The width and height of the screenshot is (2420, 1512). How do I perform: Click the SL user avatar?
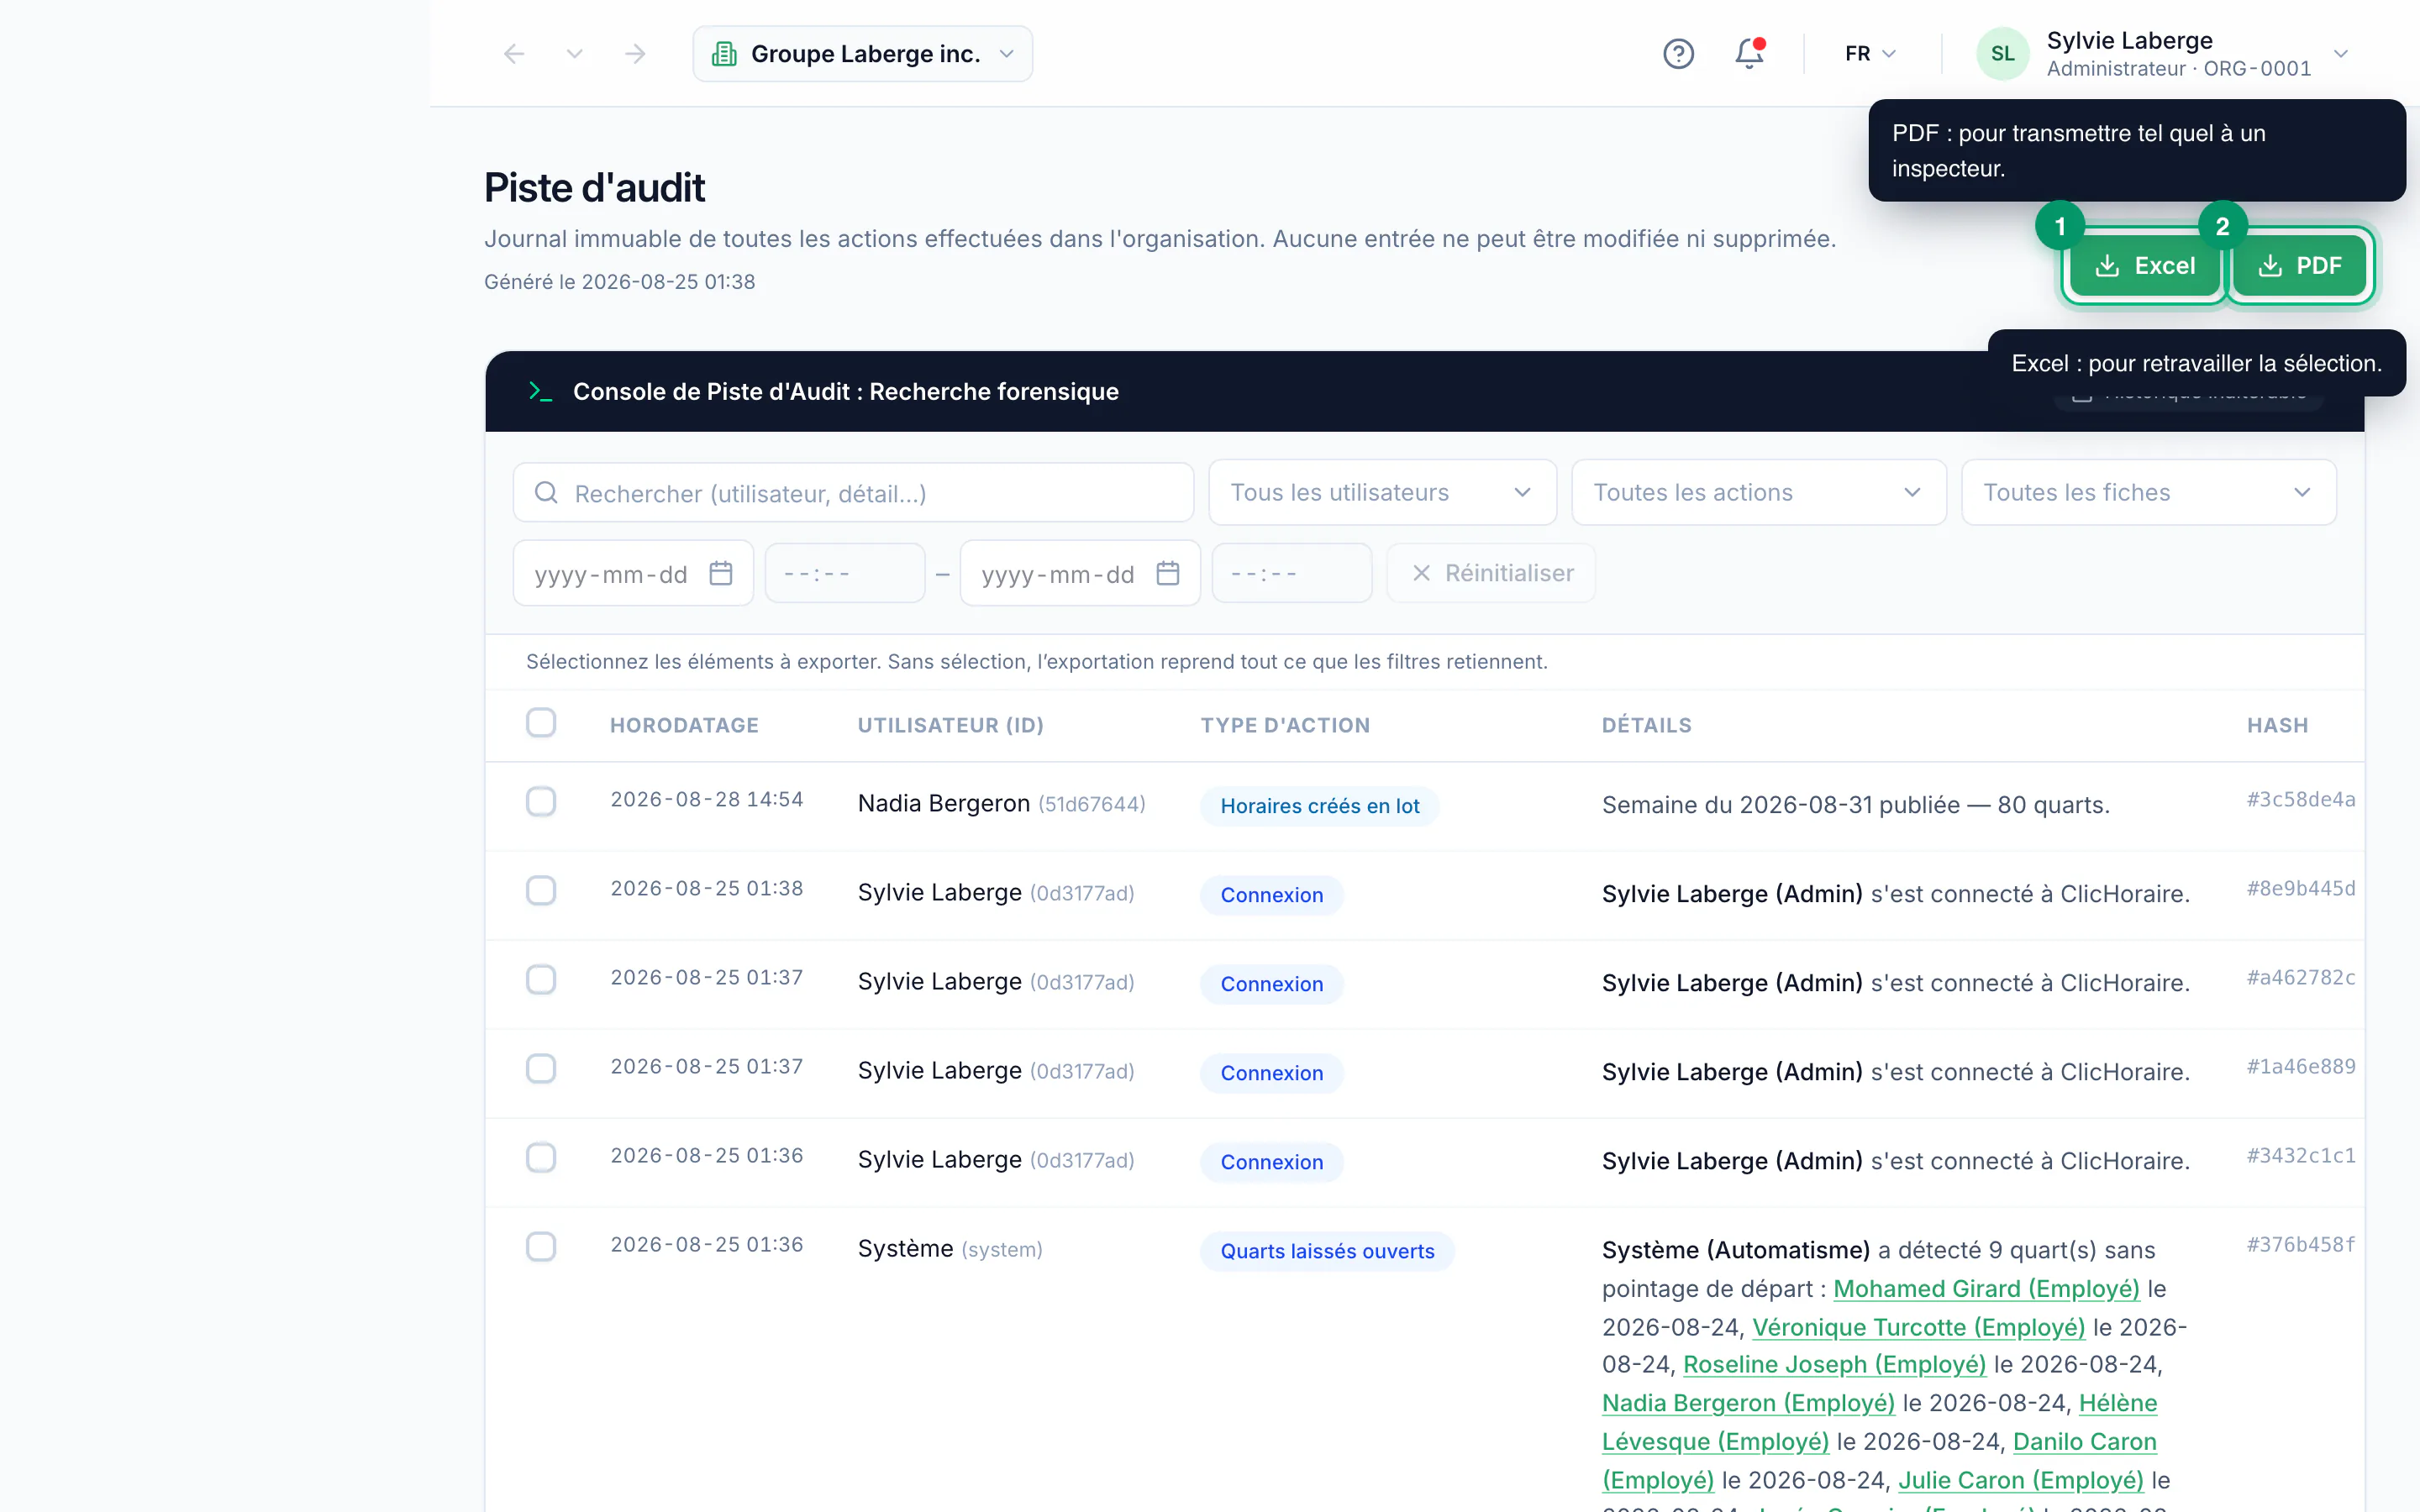tap(2002, 54)
